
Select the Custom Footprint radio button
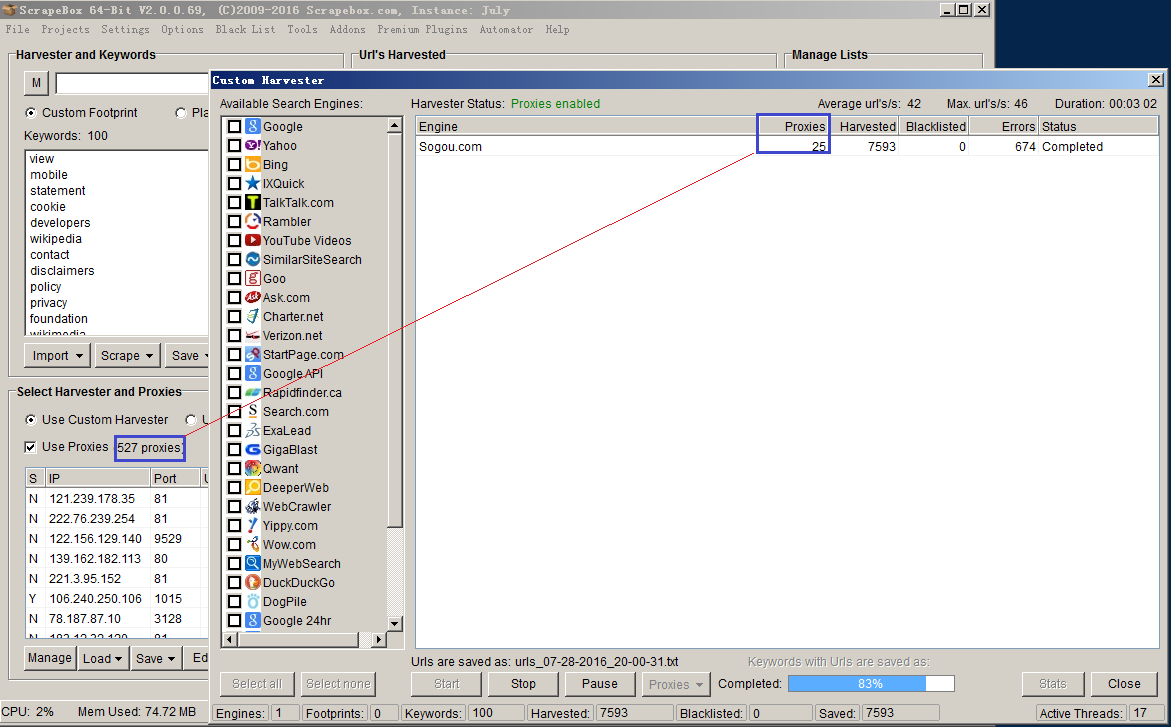tap(31, 113)
